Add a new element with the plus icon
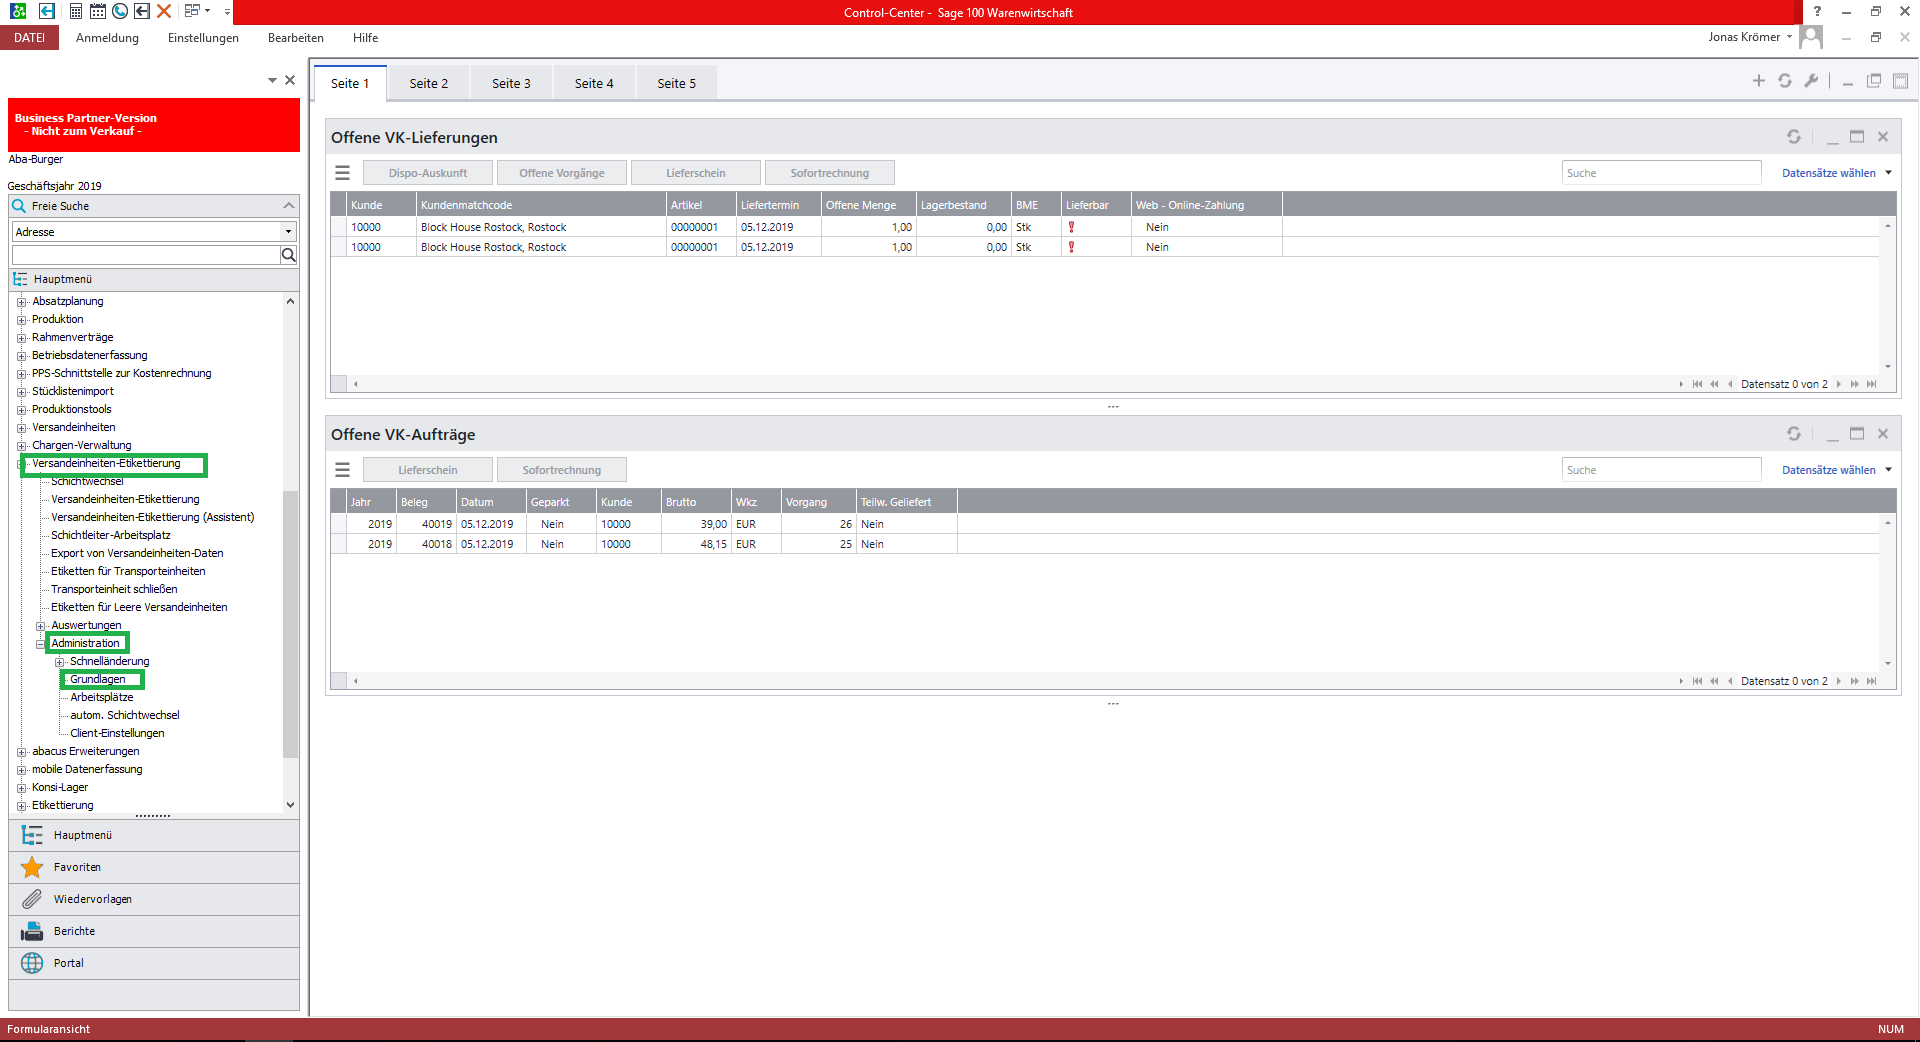Screen dimensions: 1920x1042 tap(1759, 81)
